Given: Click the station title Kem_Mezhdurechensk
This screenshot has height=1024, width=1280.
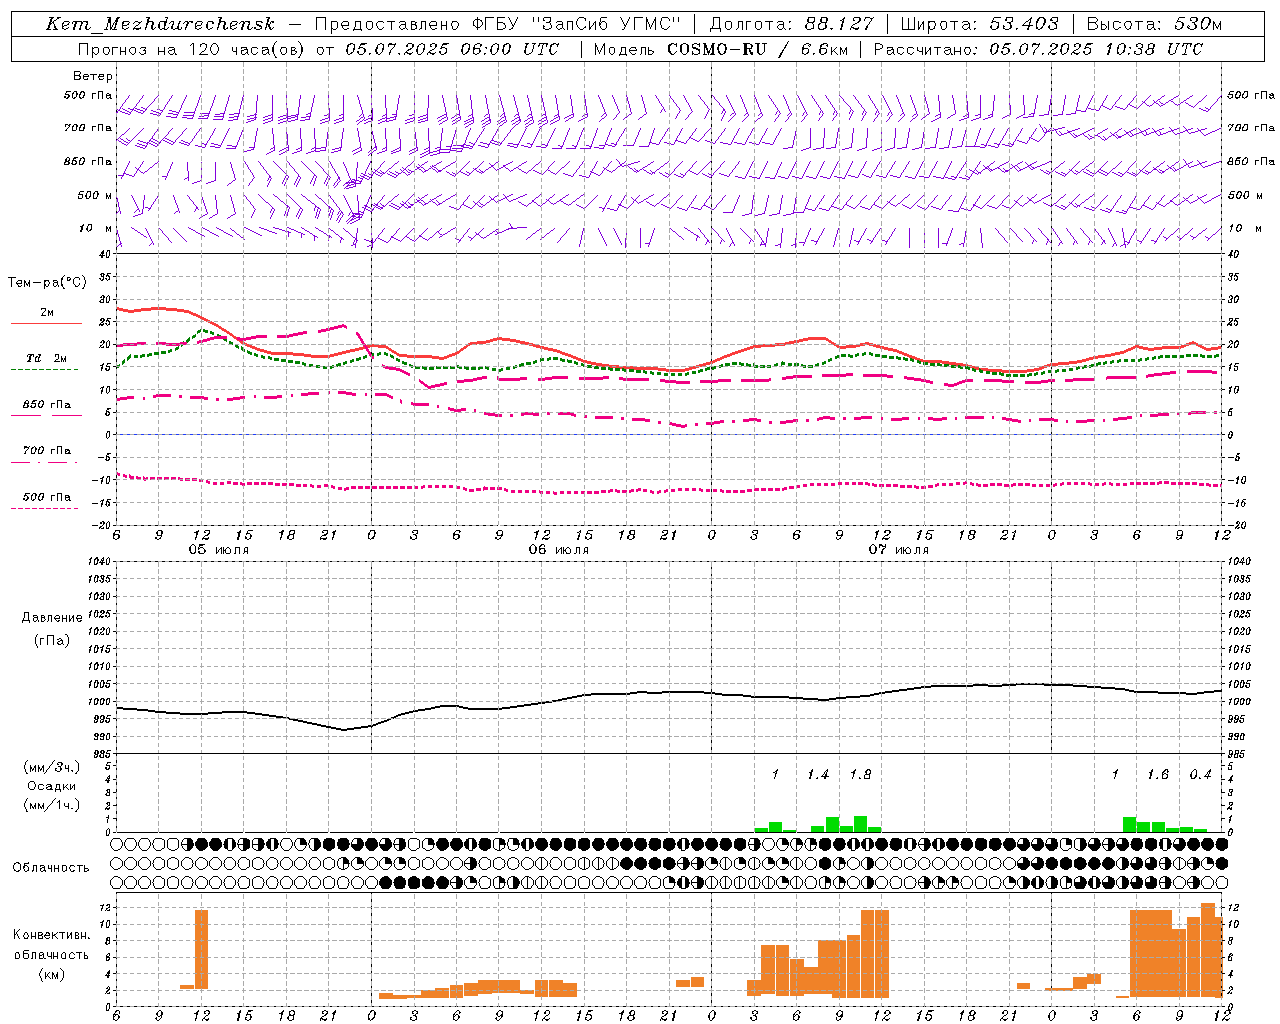Looking at the screenshot, I should [x=160, y=24].
